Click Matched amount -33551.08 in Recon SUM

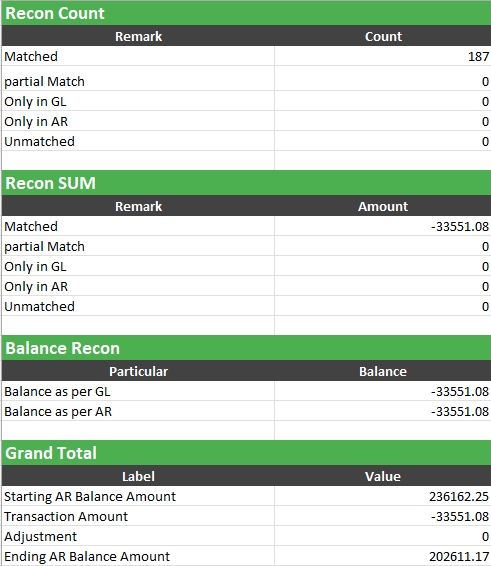(383, 226)
